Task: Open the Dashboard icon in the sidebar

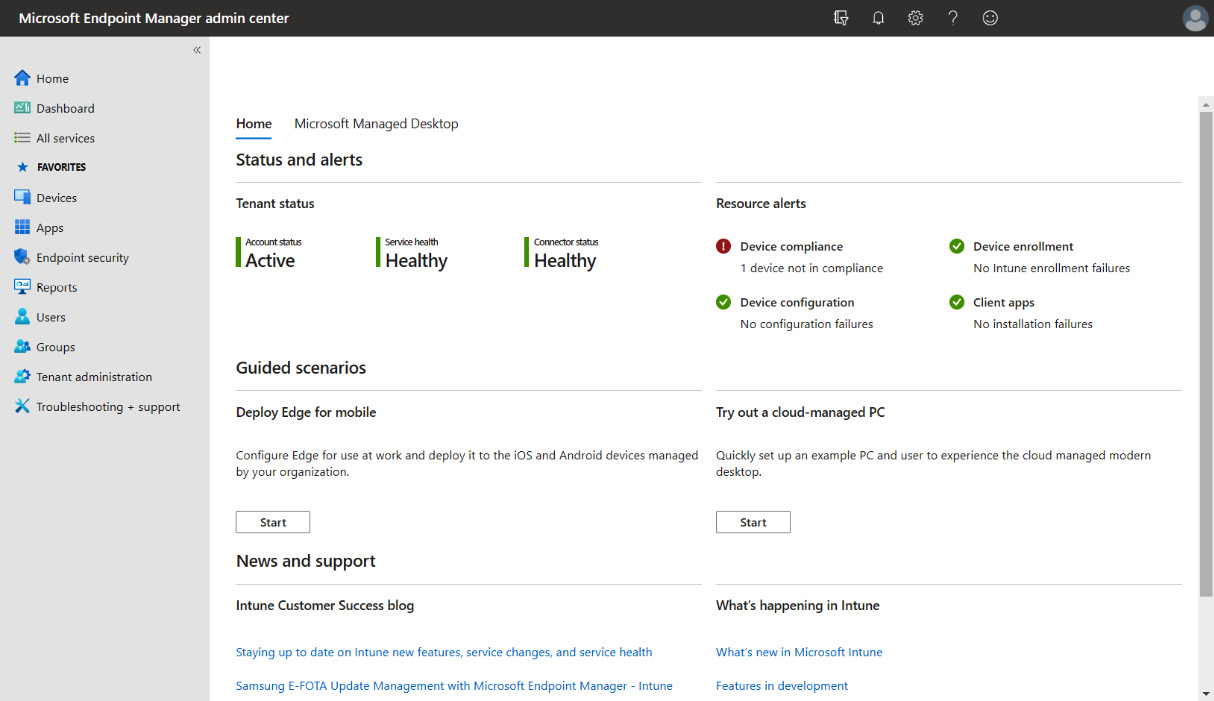Action: tap(22, 108)
